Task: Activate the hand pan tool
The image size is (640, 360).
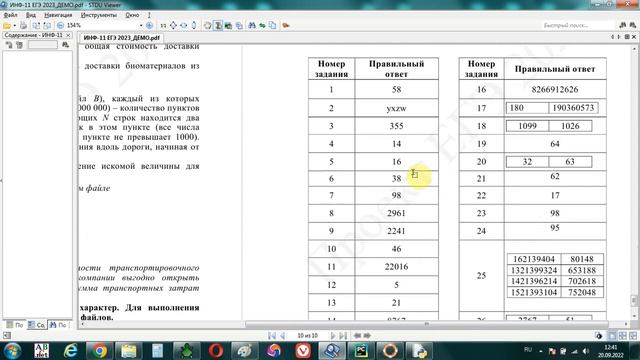Action: [208, 25]
